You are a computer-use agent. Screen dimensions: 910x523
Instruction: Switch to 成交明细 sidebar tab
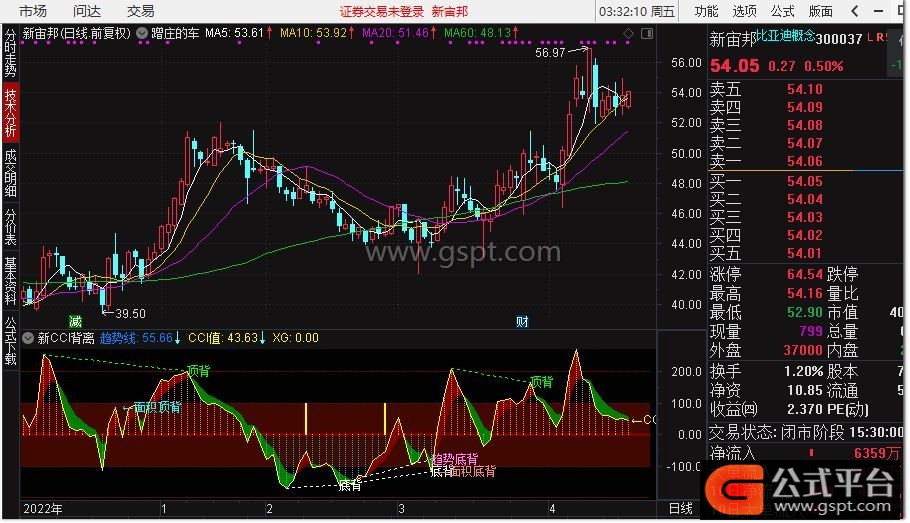[10, 173]
